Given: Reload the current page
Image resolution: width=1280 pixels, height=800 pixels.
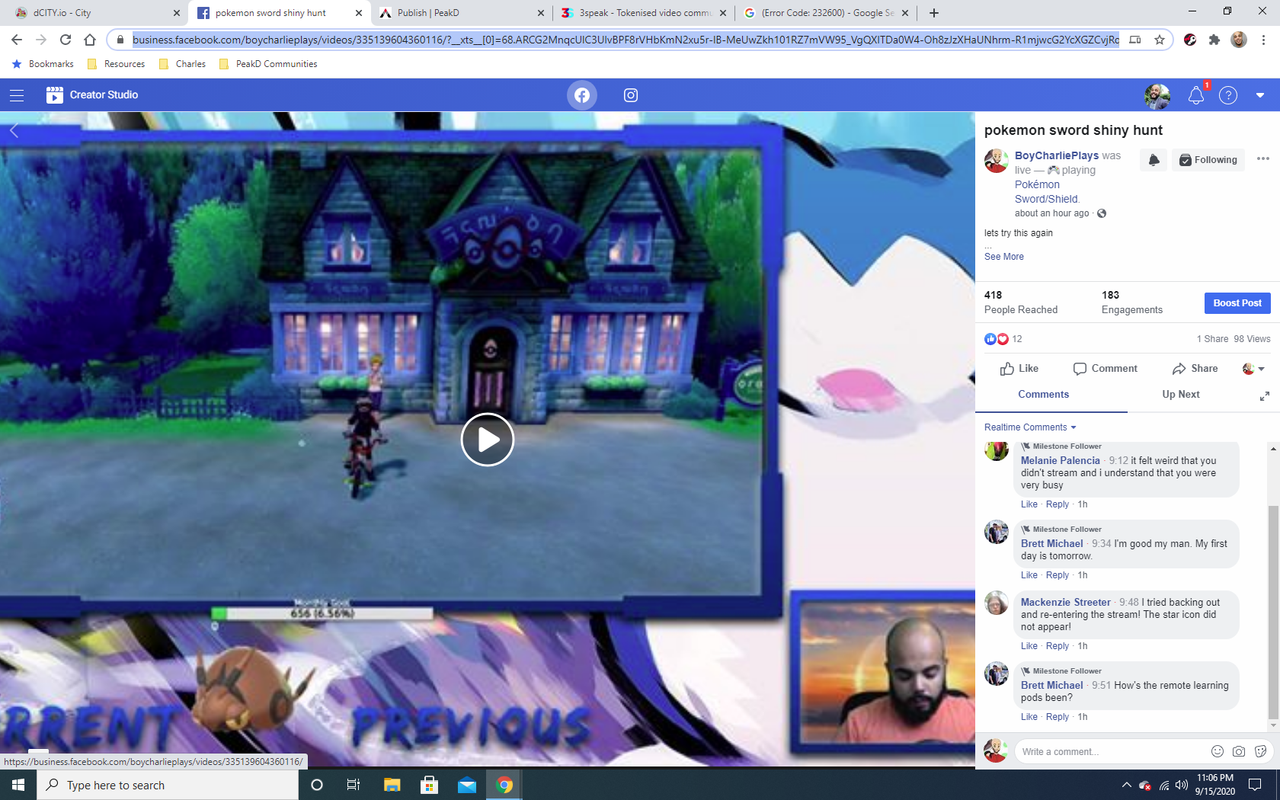Looking at the screenshot, I should [65, 40].
